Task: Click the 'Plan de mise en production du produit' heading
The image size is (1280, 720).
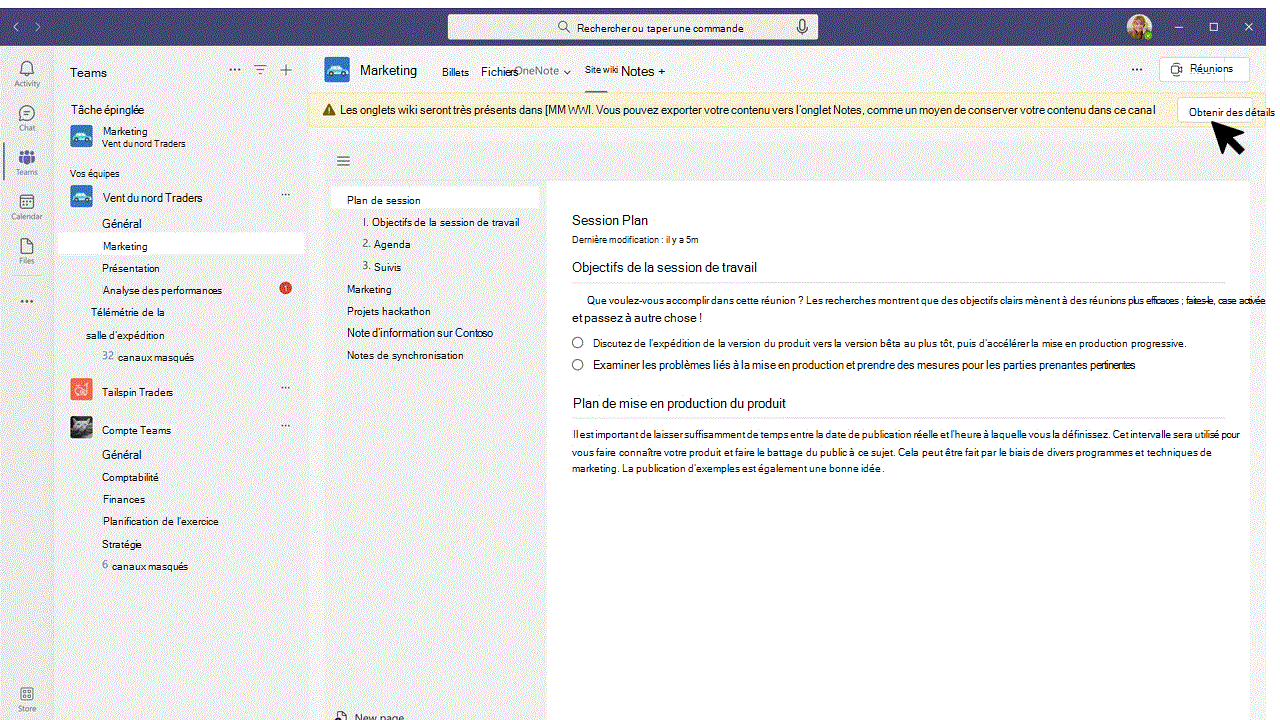Action: click(679, 403)
